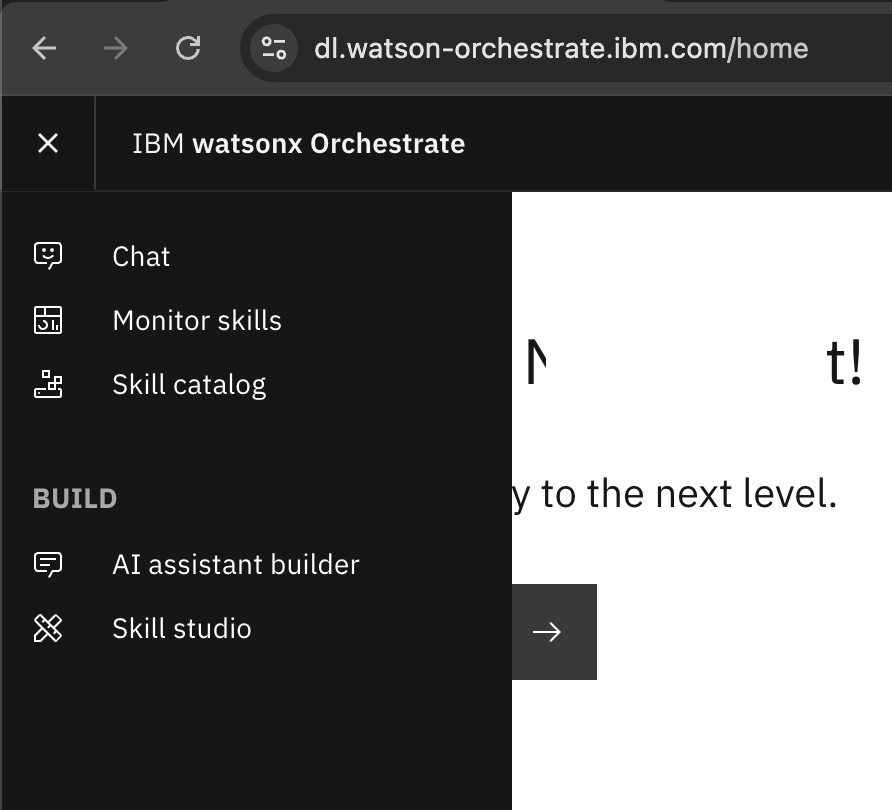Select the Skill studio menu label
Screen dimensions: 892x810
(182, 629)
